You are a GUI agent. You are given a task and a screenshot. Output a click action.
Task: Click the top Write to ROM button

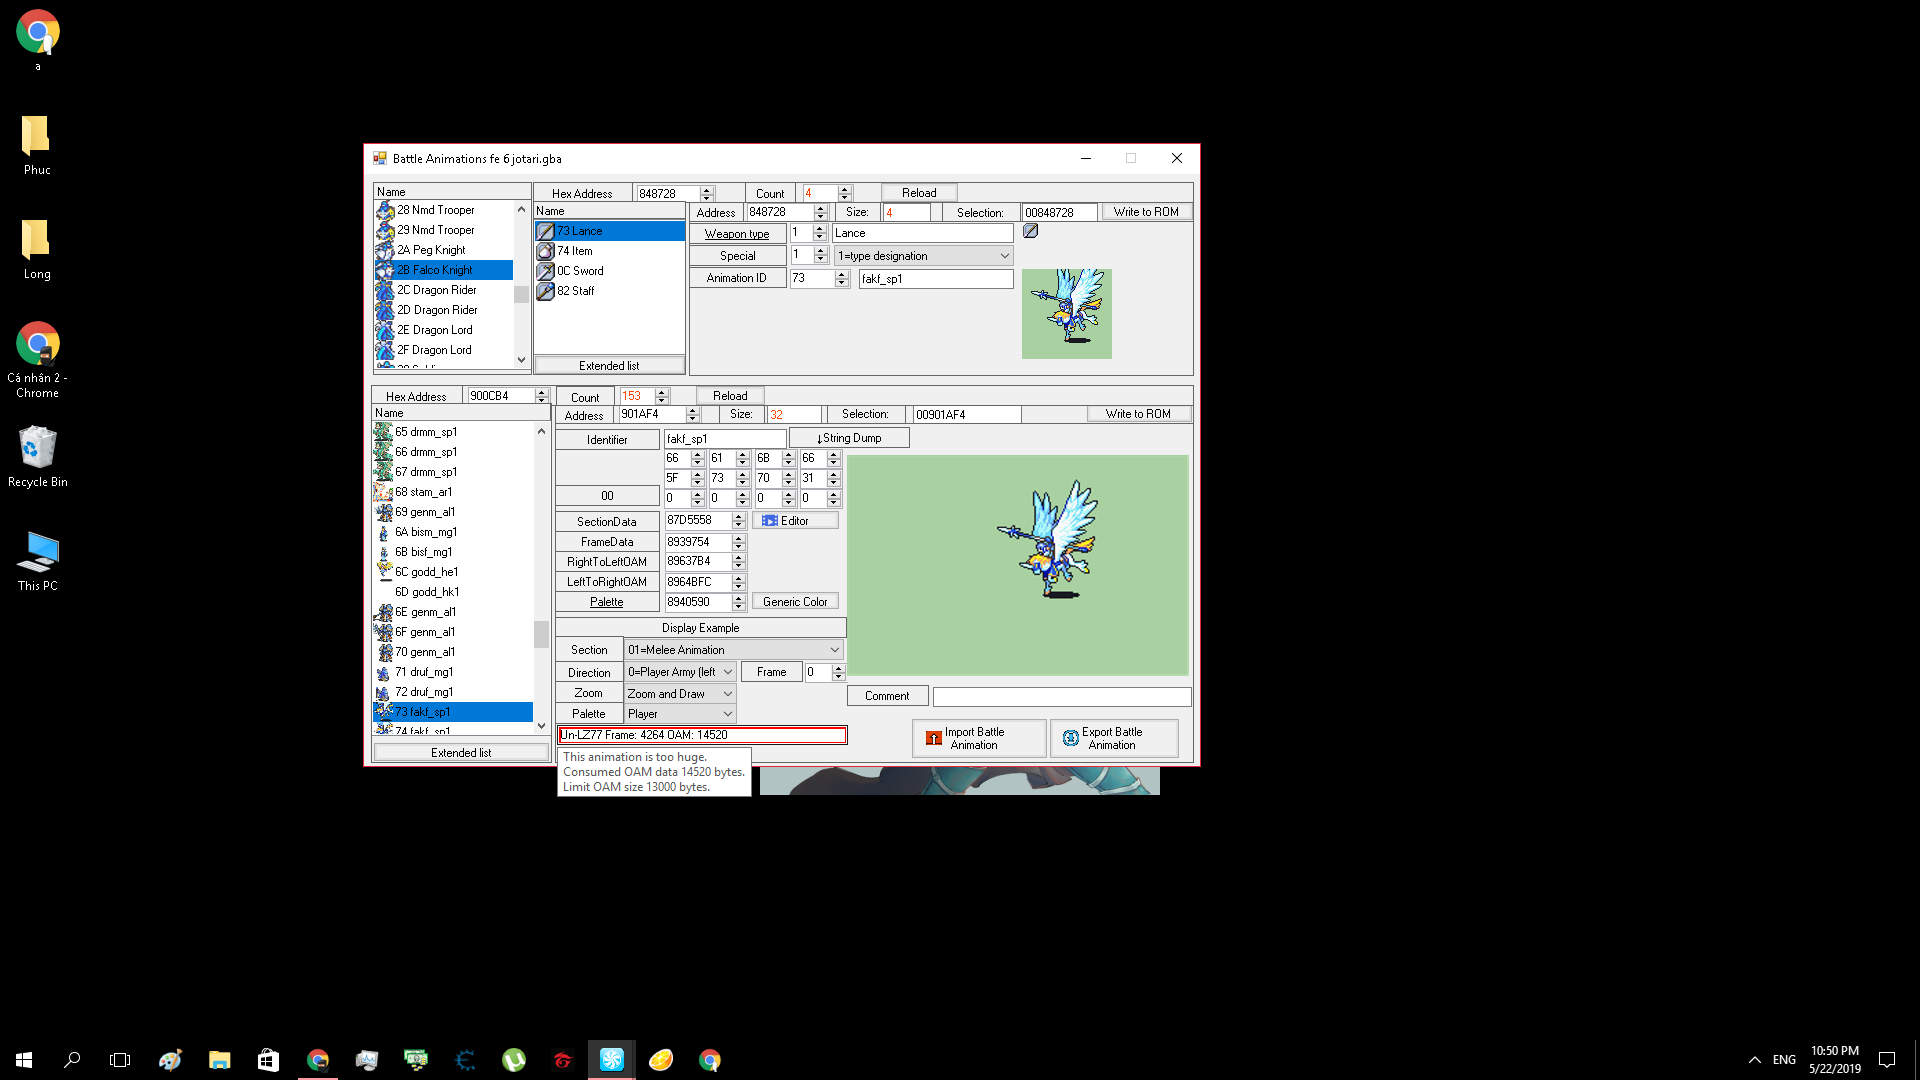tap(1146, 212)
